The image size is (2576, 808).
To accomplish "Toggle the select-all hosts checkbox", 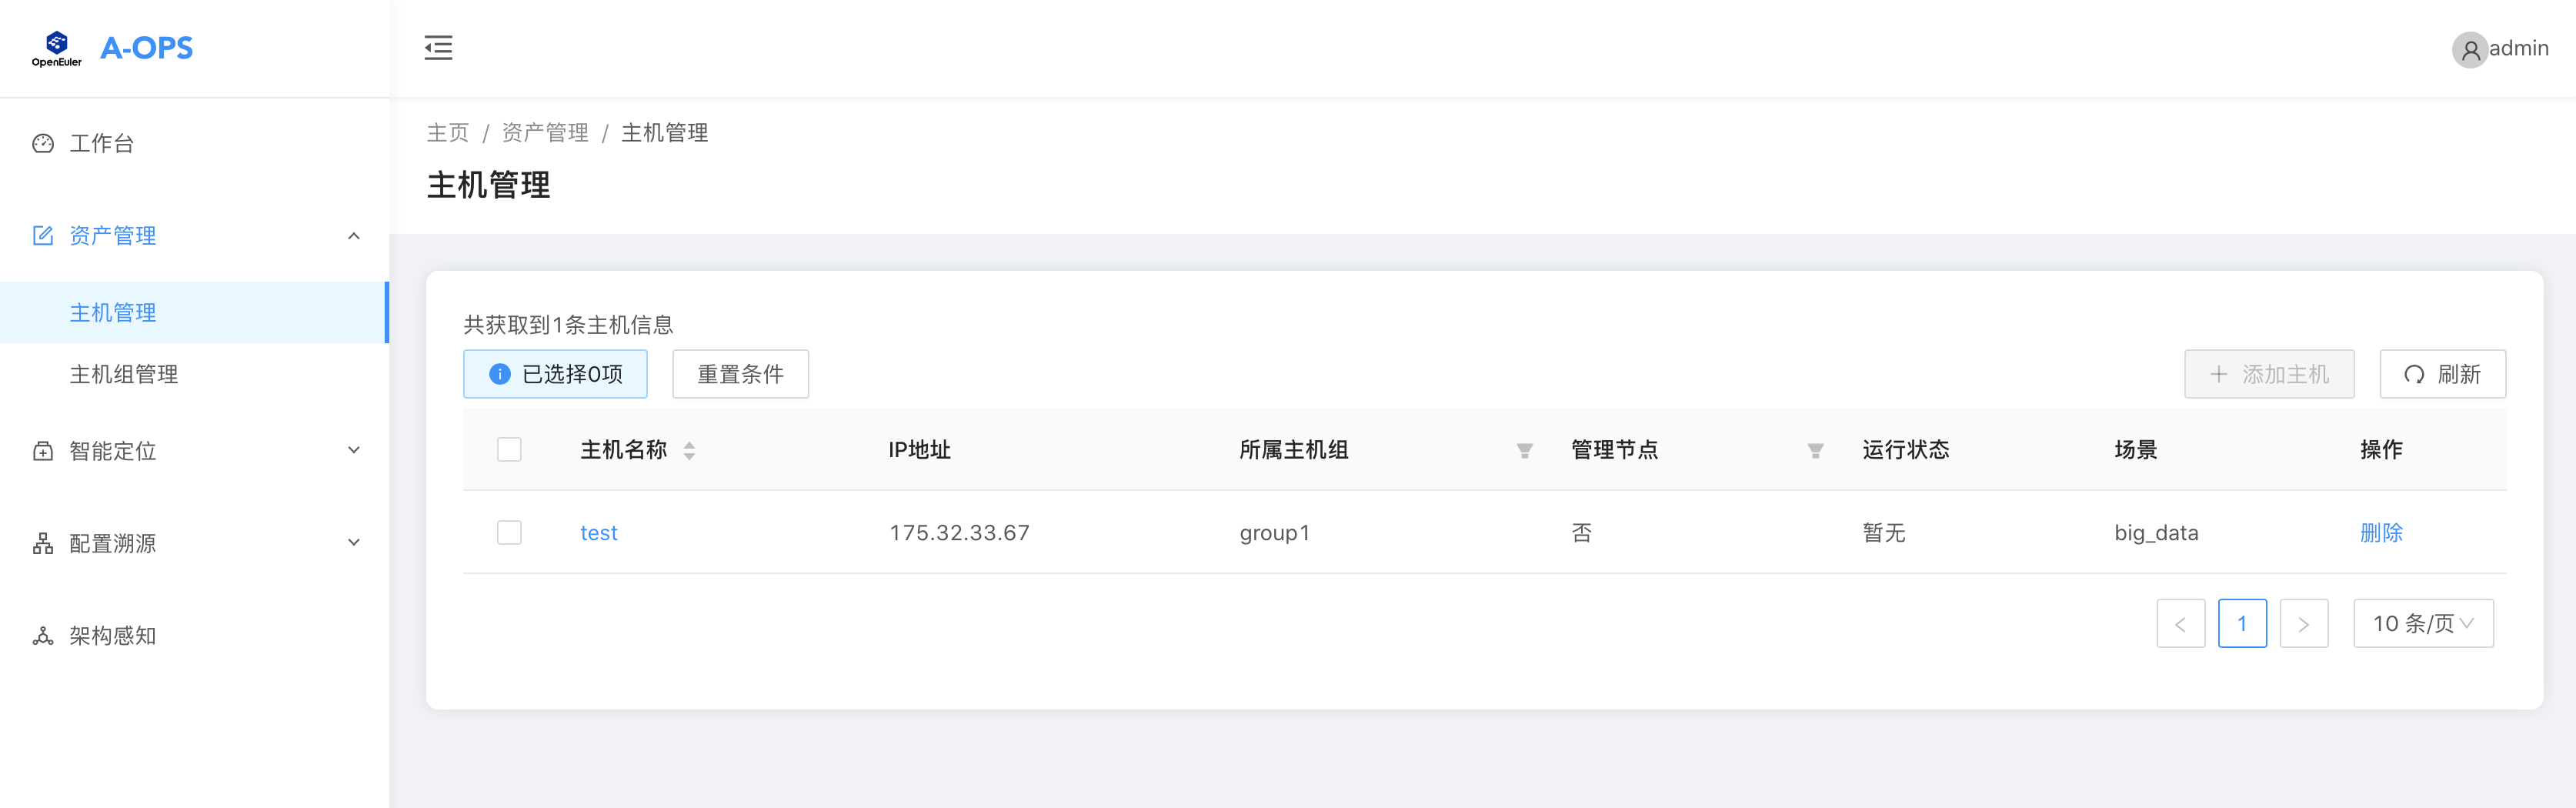I will pos(509,450).
